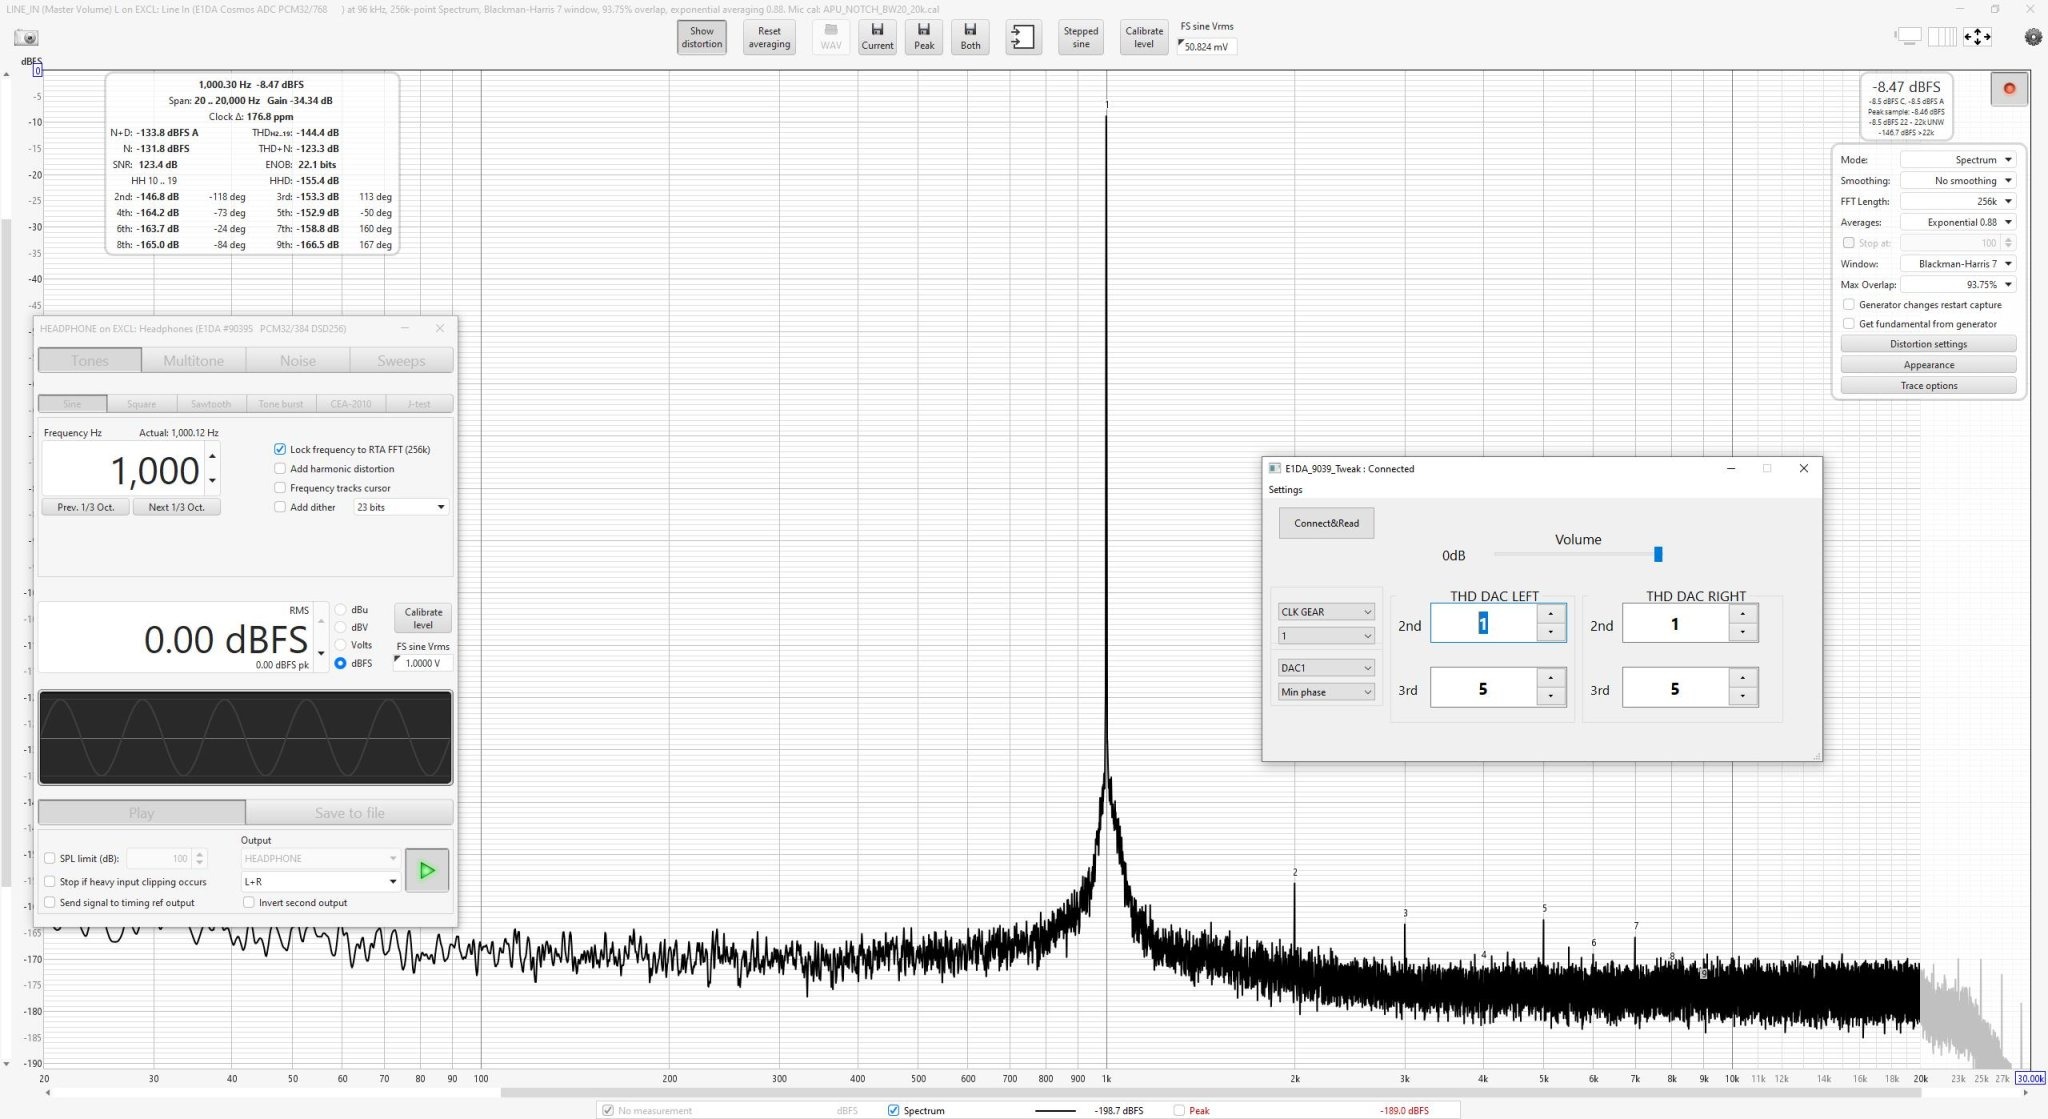The height and width of the screenshot is (1119, 2048).
Task: Switch to Sweeps generator tab
Action: click(x=401, y=360)
